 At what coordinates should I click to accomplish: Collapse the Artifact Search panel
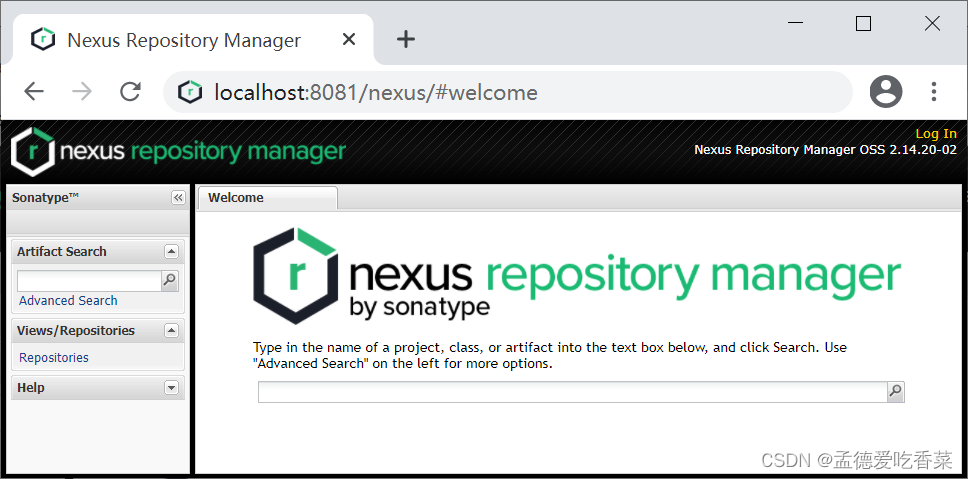pyautogui.click(x=172, y=251)
